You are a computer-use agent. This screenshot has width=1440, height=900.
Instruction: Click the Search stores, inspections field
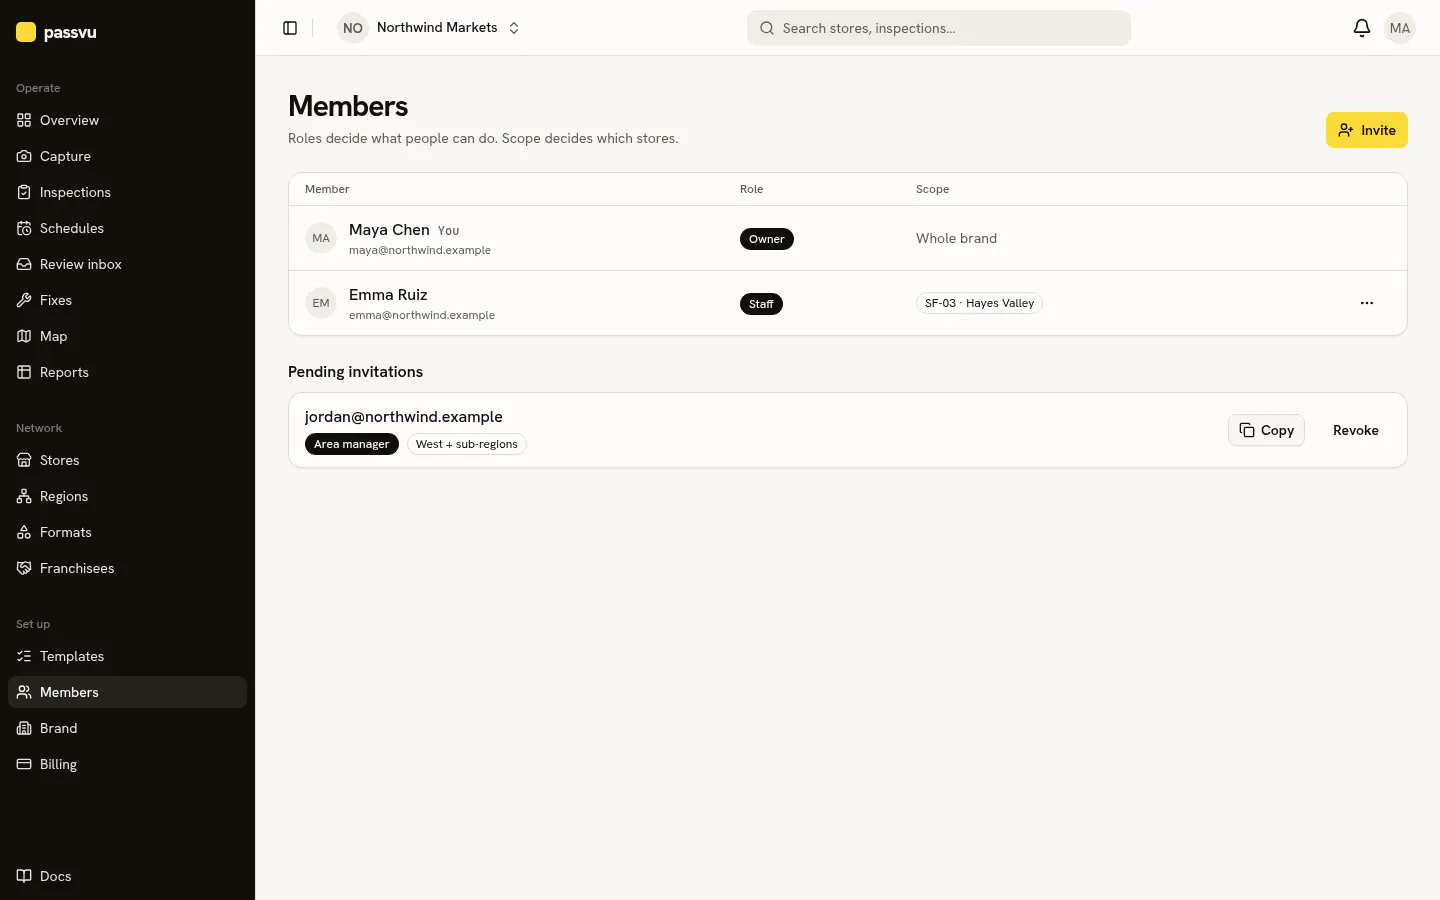point(939,28)
